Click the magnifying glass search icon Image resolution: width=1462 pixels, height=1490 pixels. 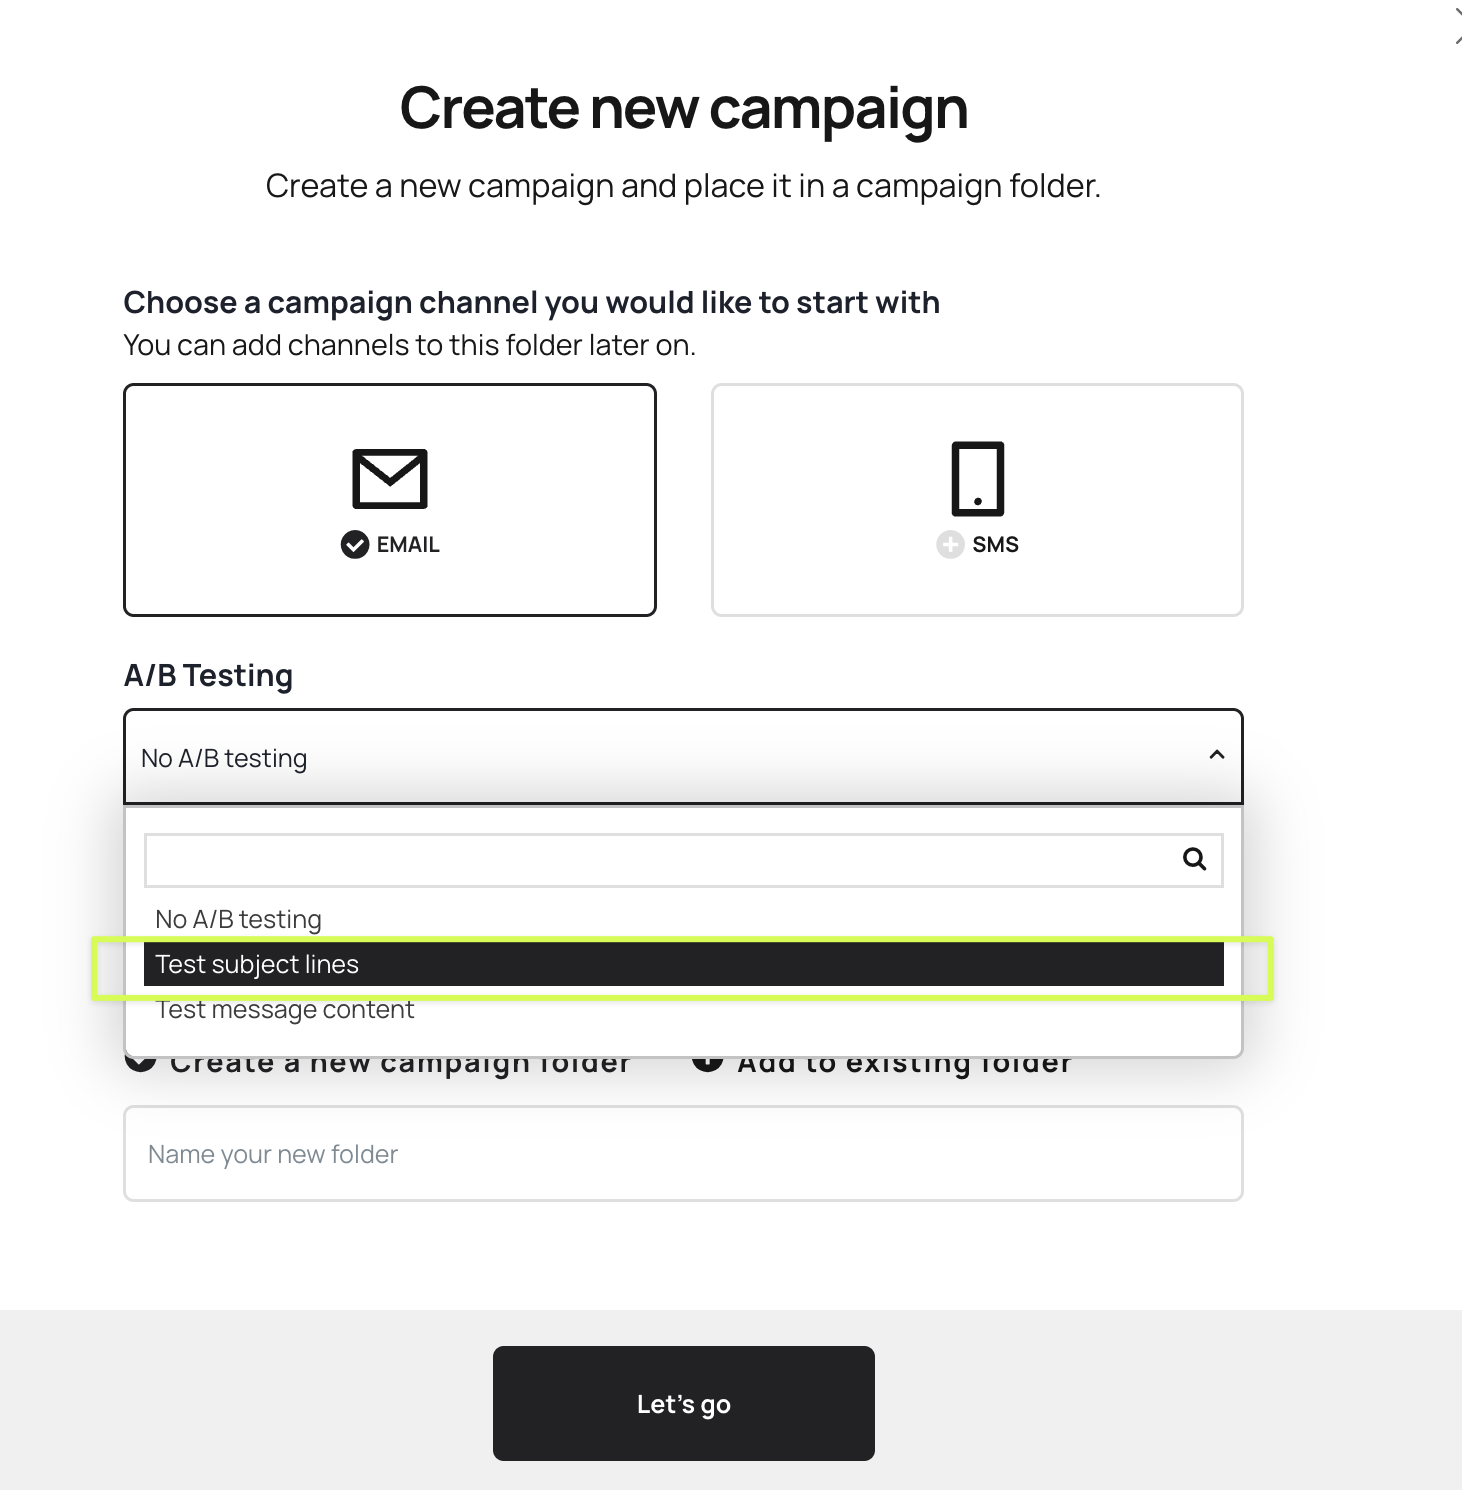1194,859
